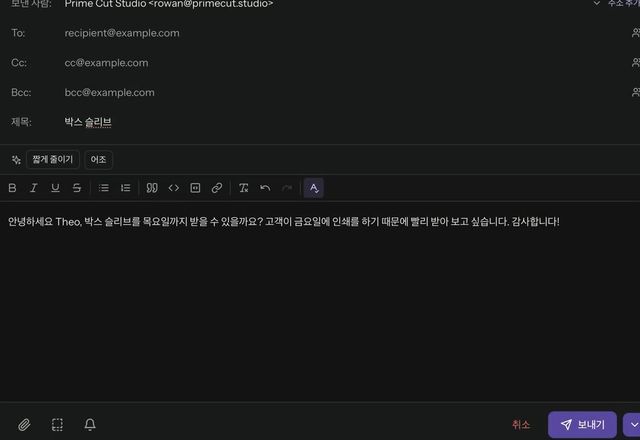640x440 pixels.
Task: Click the 어조 tone button
Action: 98,160
